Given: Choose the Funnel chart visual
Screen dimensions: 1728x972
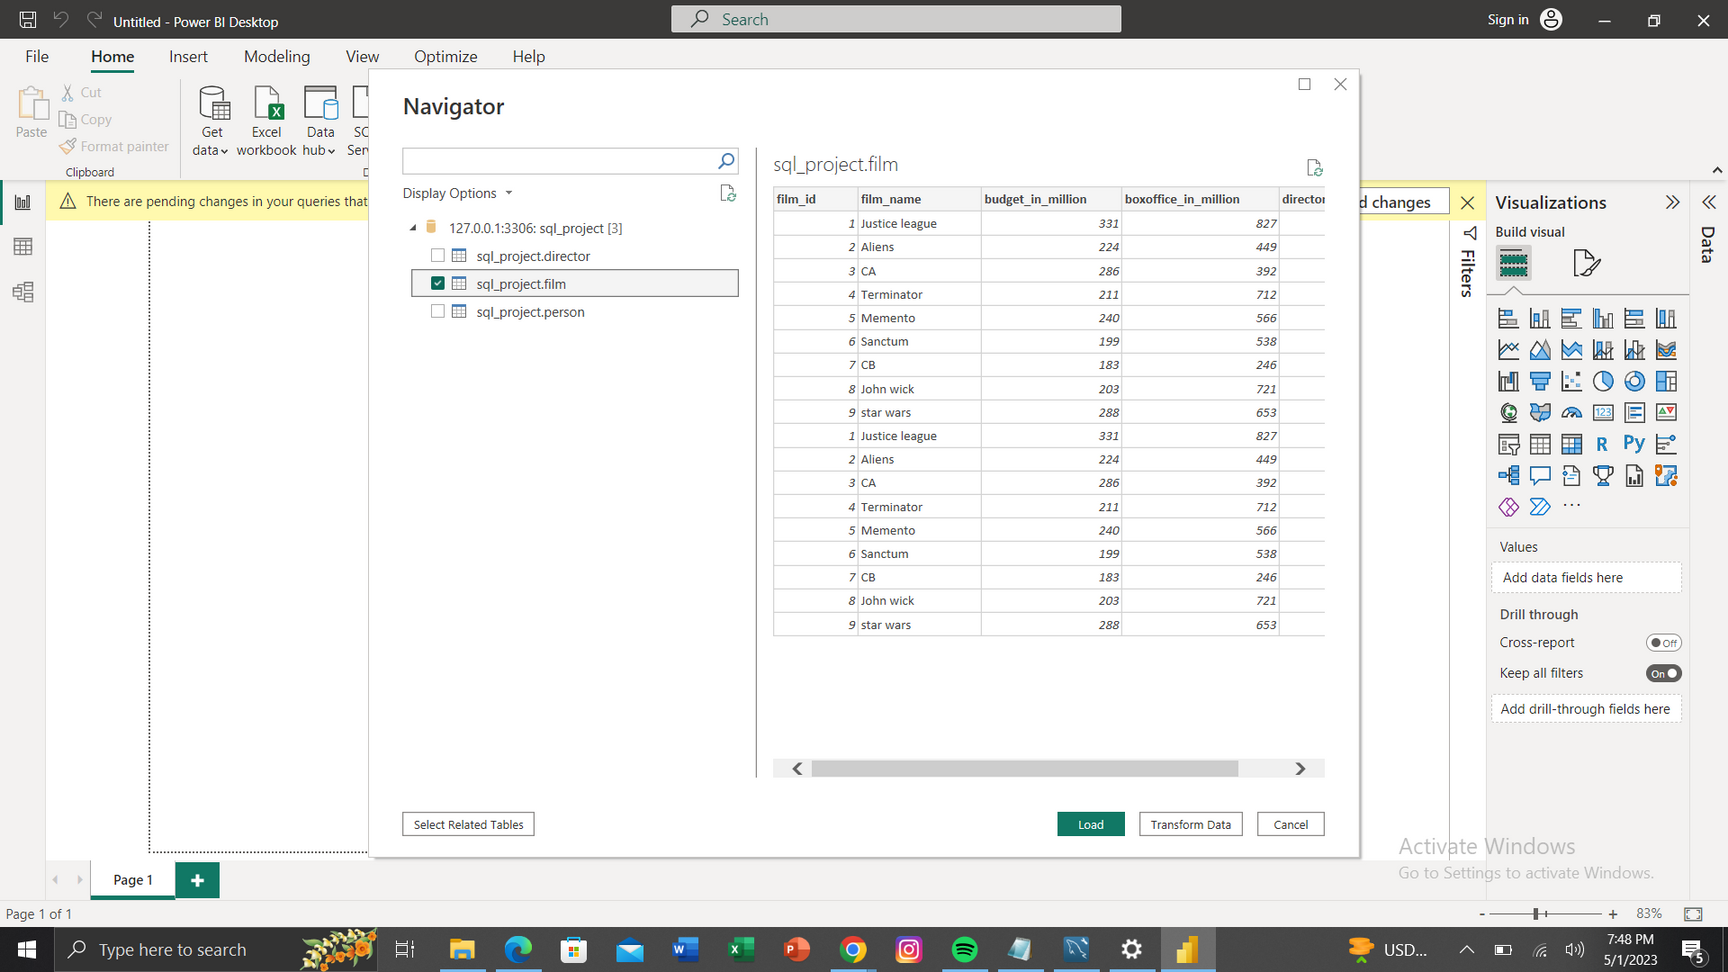Looking at the screenshot, I should pos(1540,381).
